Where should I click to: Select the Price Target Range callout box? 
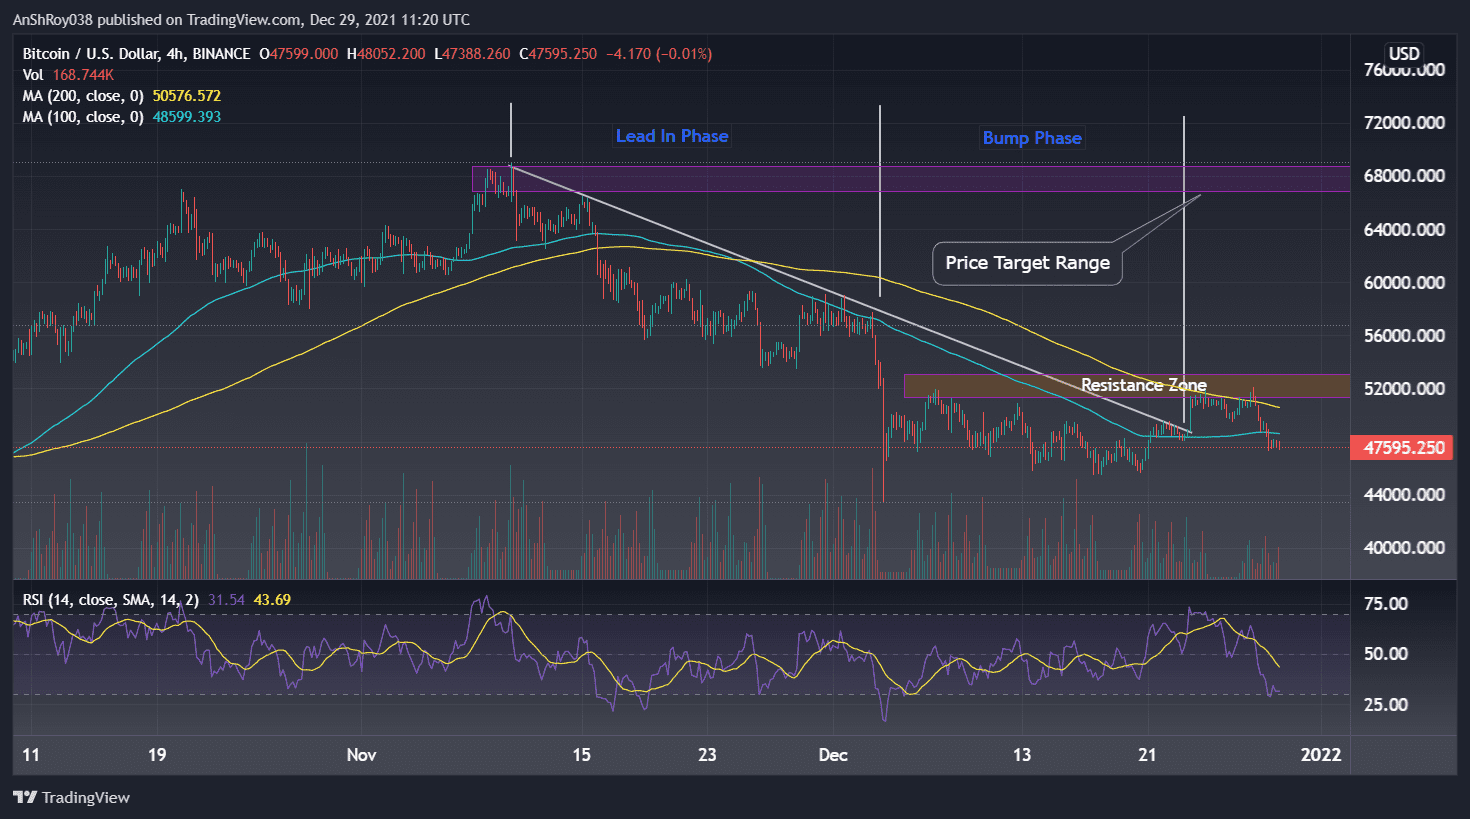(x=1026, y=263)
